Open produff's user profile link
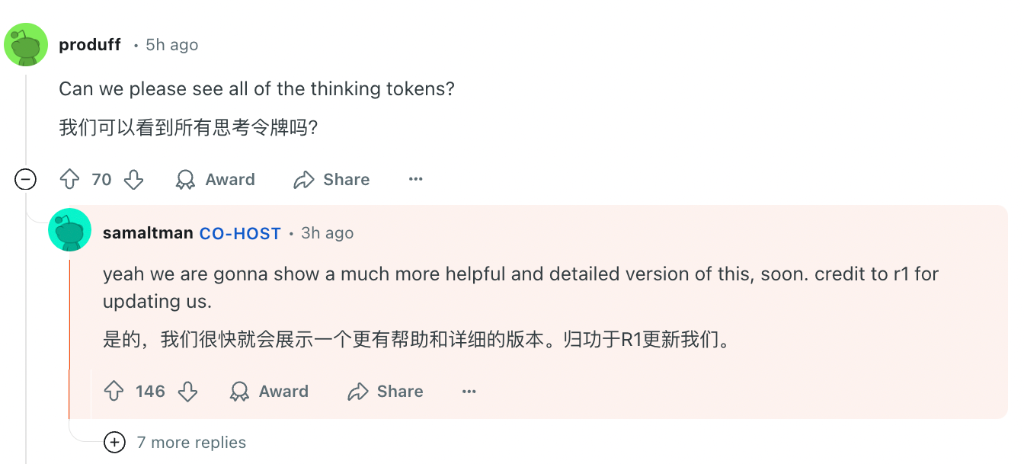This screenshot has width=1024, height=464. pyautogui.click(x=89, y=45)
